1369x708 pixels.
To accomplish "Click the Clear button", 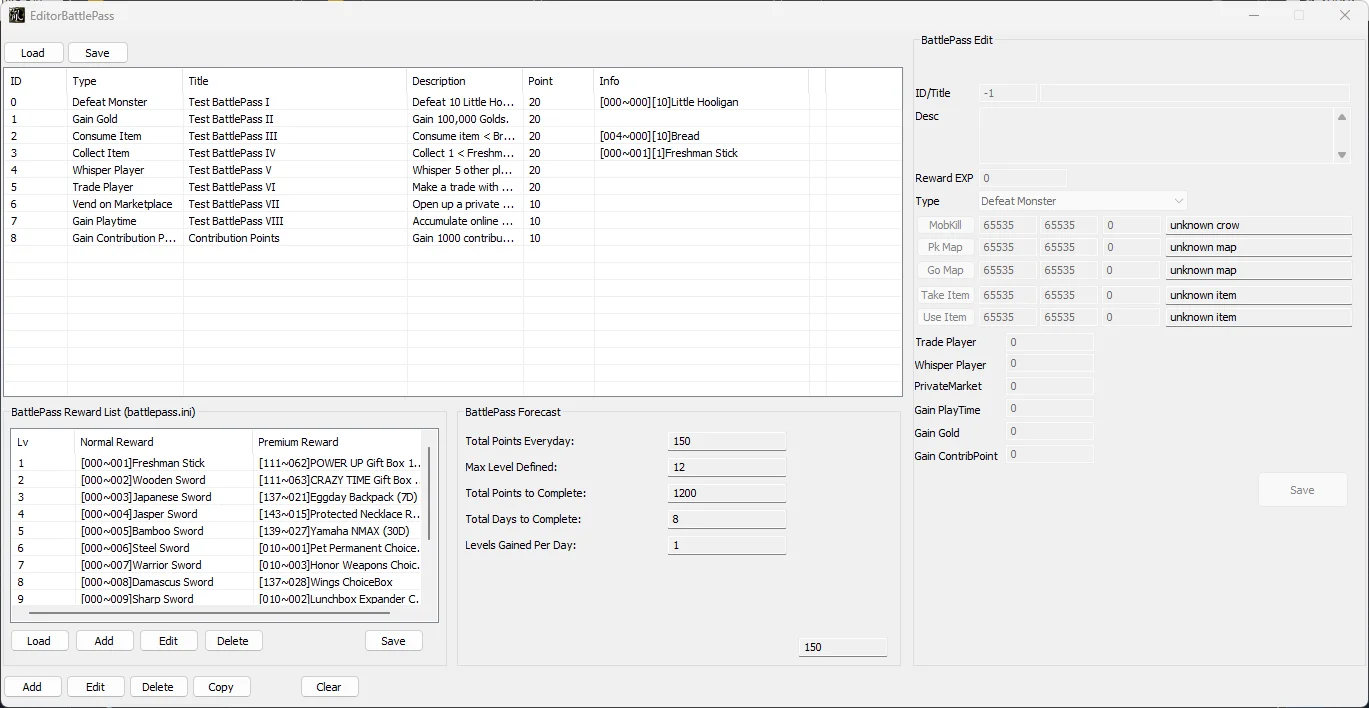I will pos(329,687).
